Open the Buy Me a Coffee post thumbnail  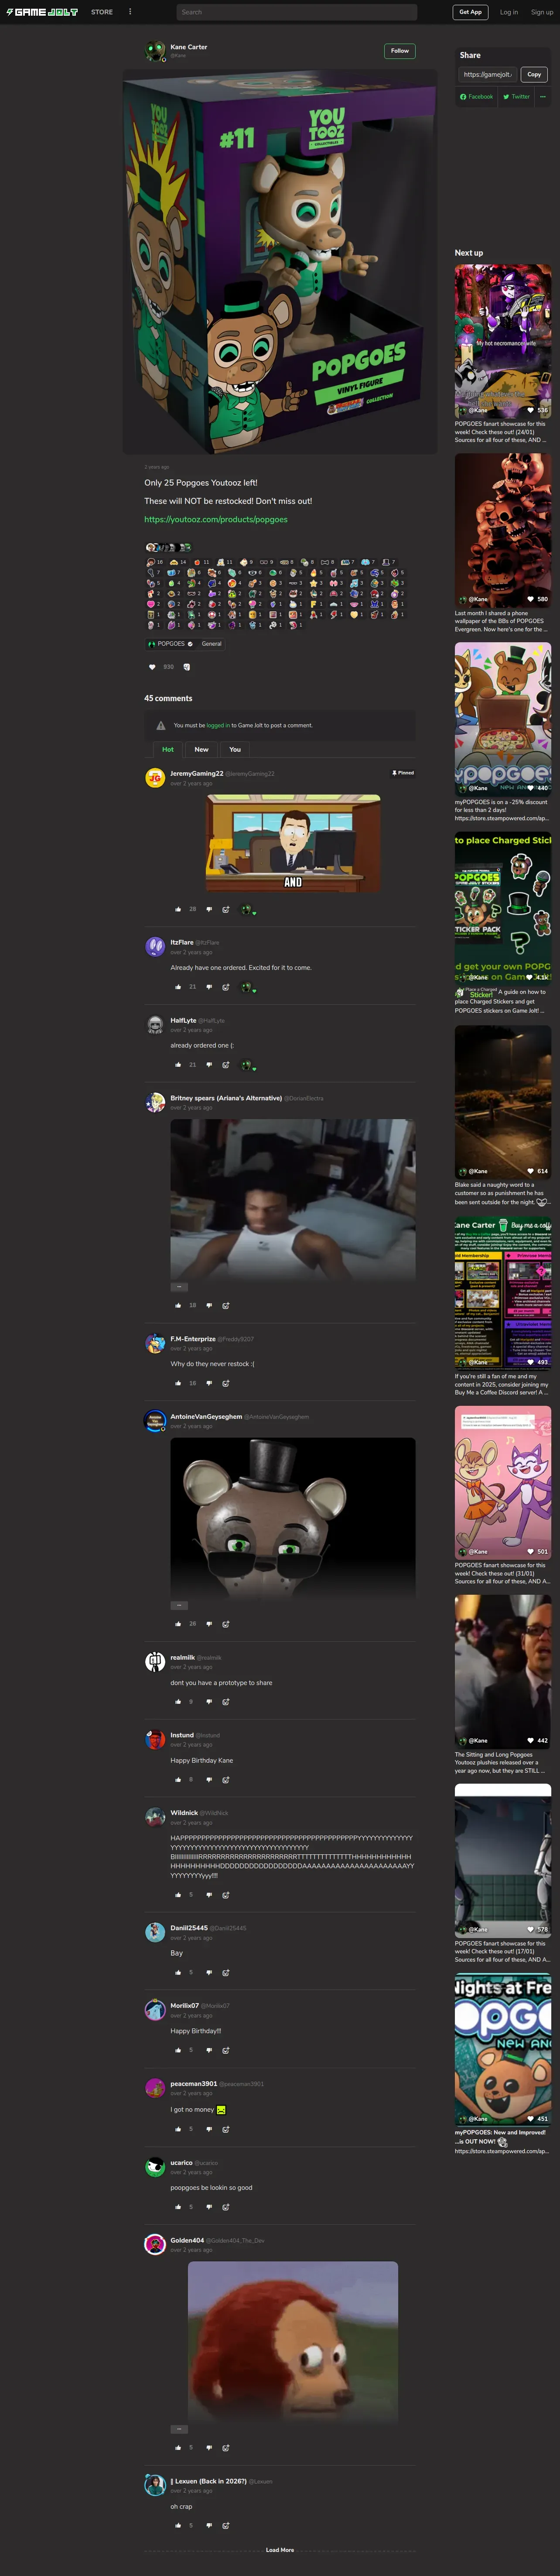click(503, 1293)
